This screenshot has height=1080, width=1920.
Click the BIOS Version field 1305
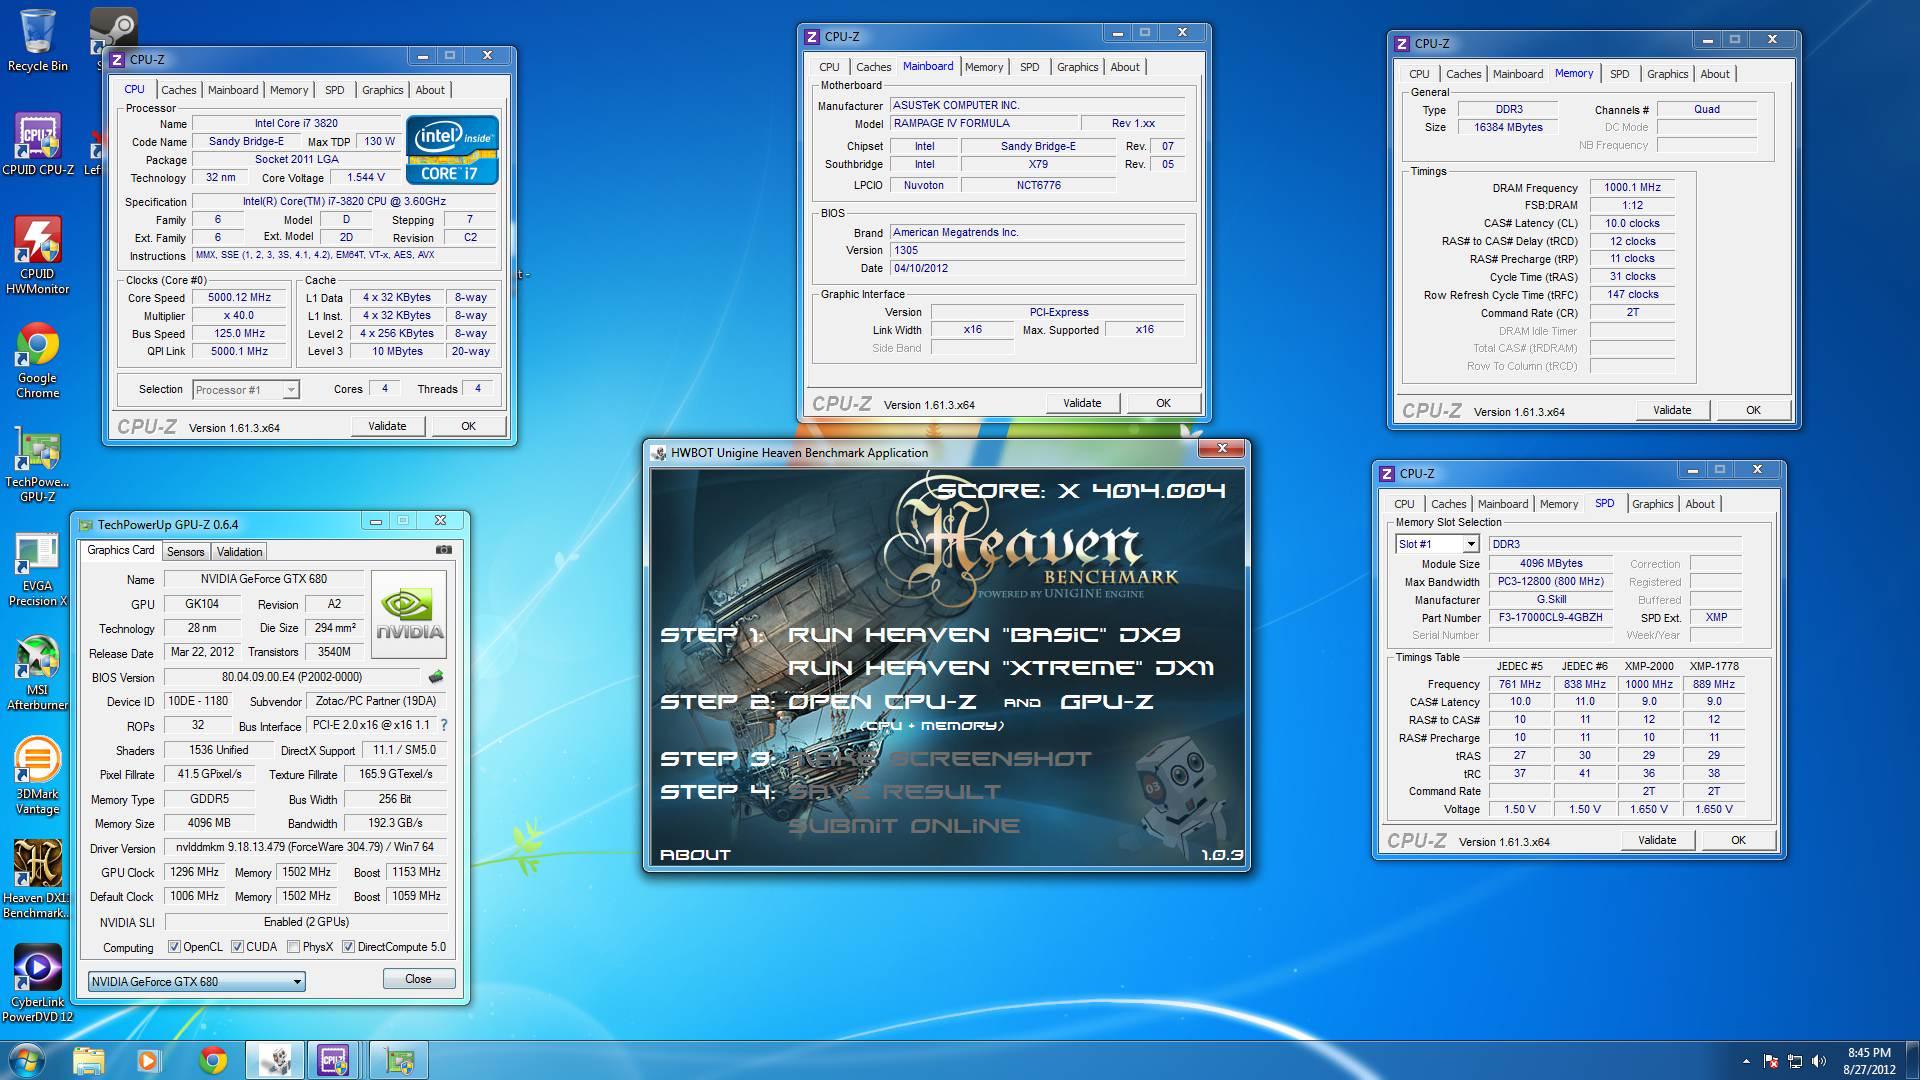coord(1037,251)
